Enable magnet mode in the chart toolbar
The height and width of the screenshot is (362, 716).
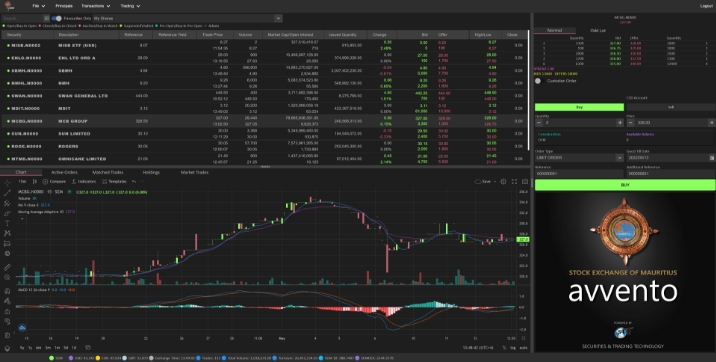7,291
